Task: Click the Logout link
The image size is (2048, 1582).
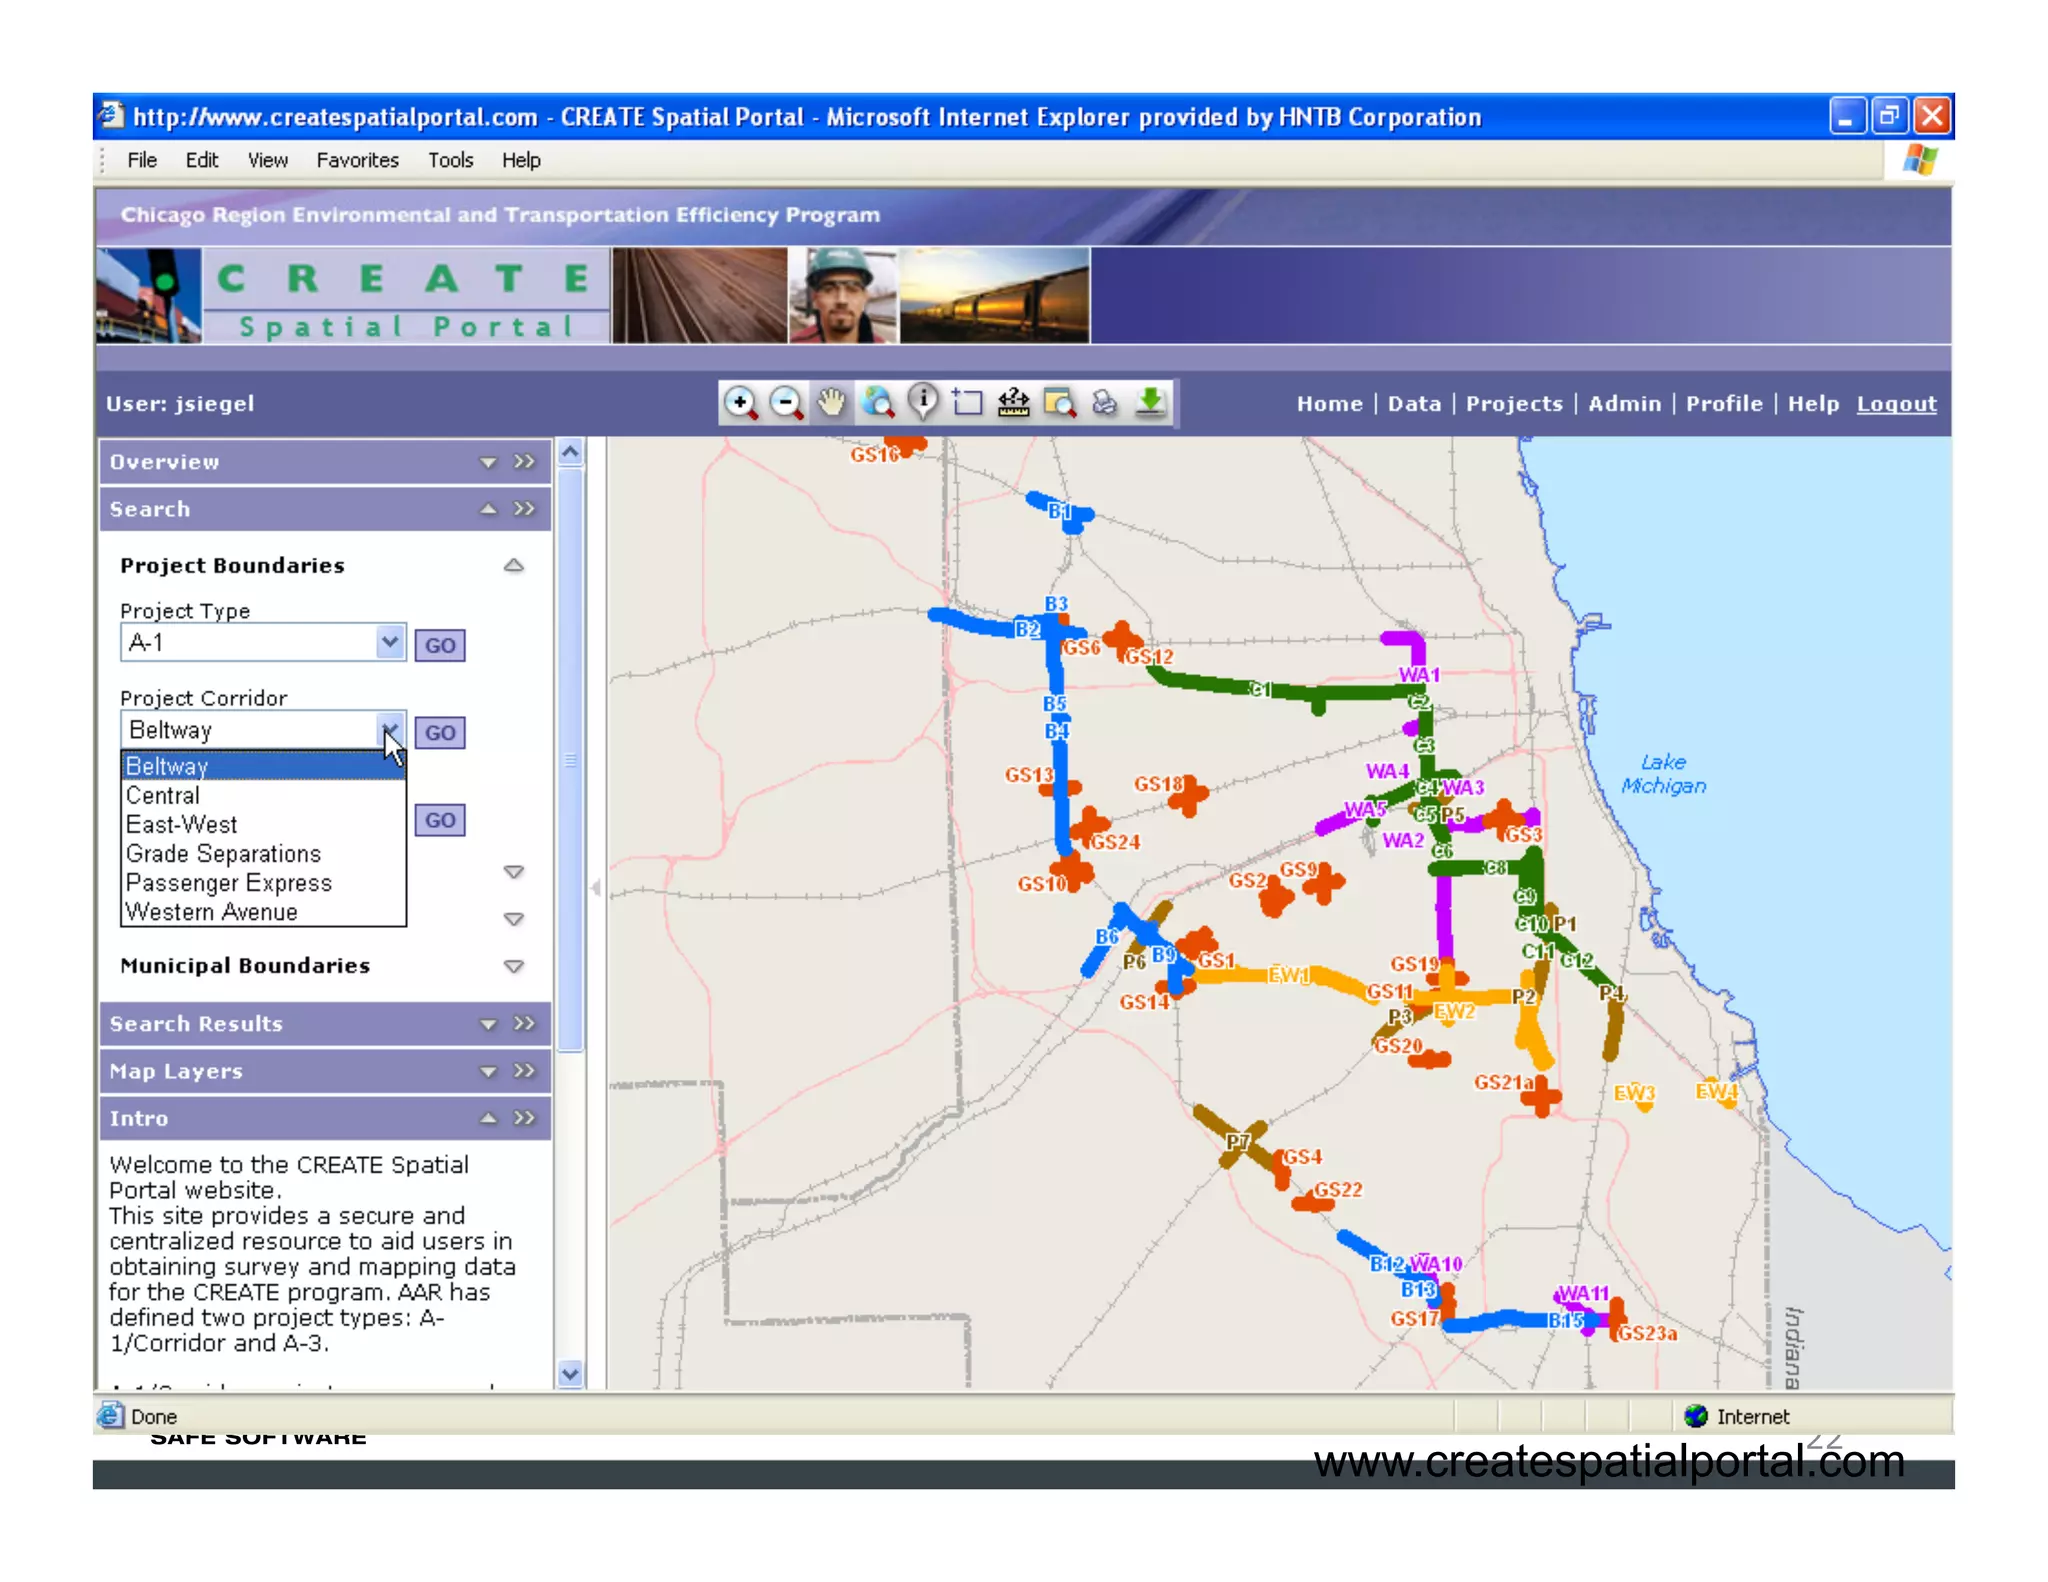Action: (1896, 404)
